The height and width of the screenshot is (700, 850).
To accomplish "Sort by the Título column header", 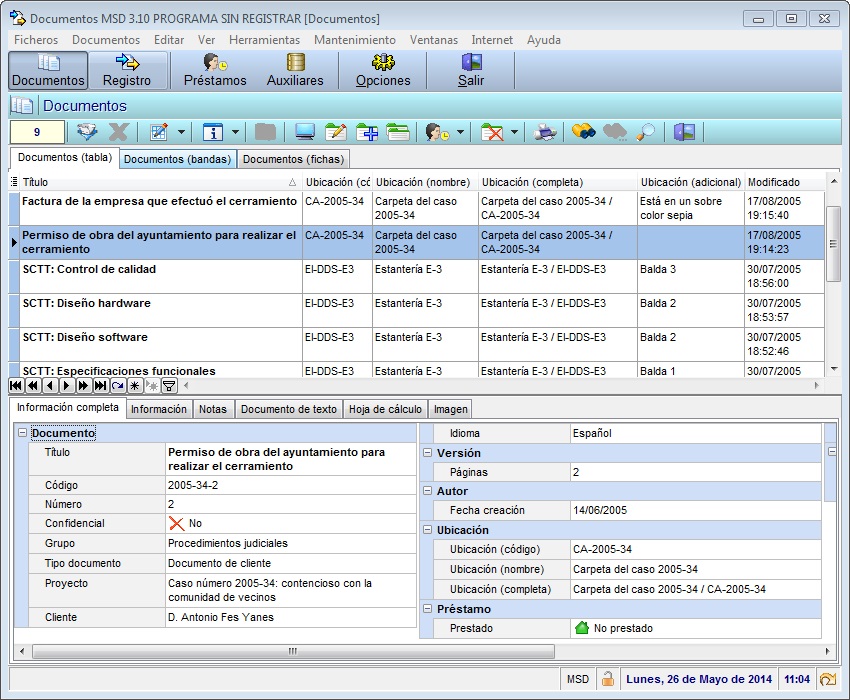I will (x=160, y=182).
